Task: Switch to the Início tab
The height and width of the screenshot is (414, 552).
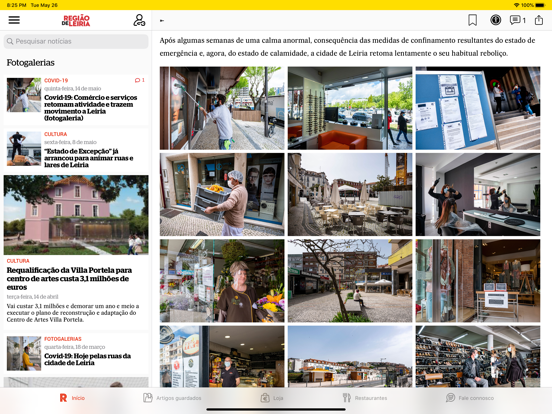Action: coord(72,398)
